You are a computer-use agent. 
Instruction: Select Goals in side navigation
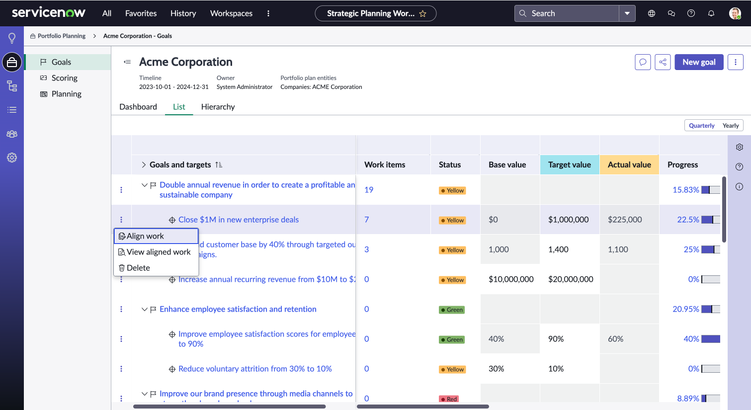click(x=68, y=62)
